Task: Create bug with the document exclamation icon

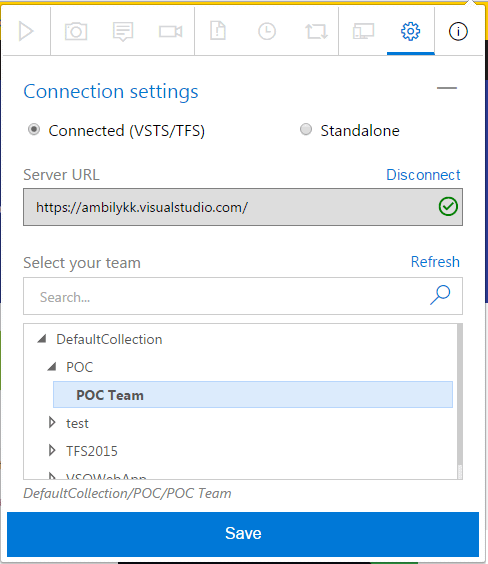Action: [218, 31]
